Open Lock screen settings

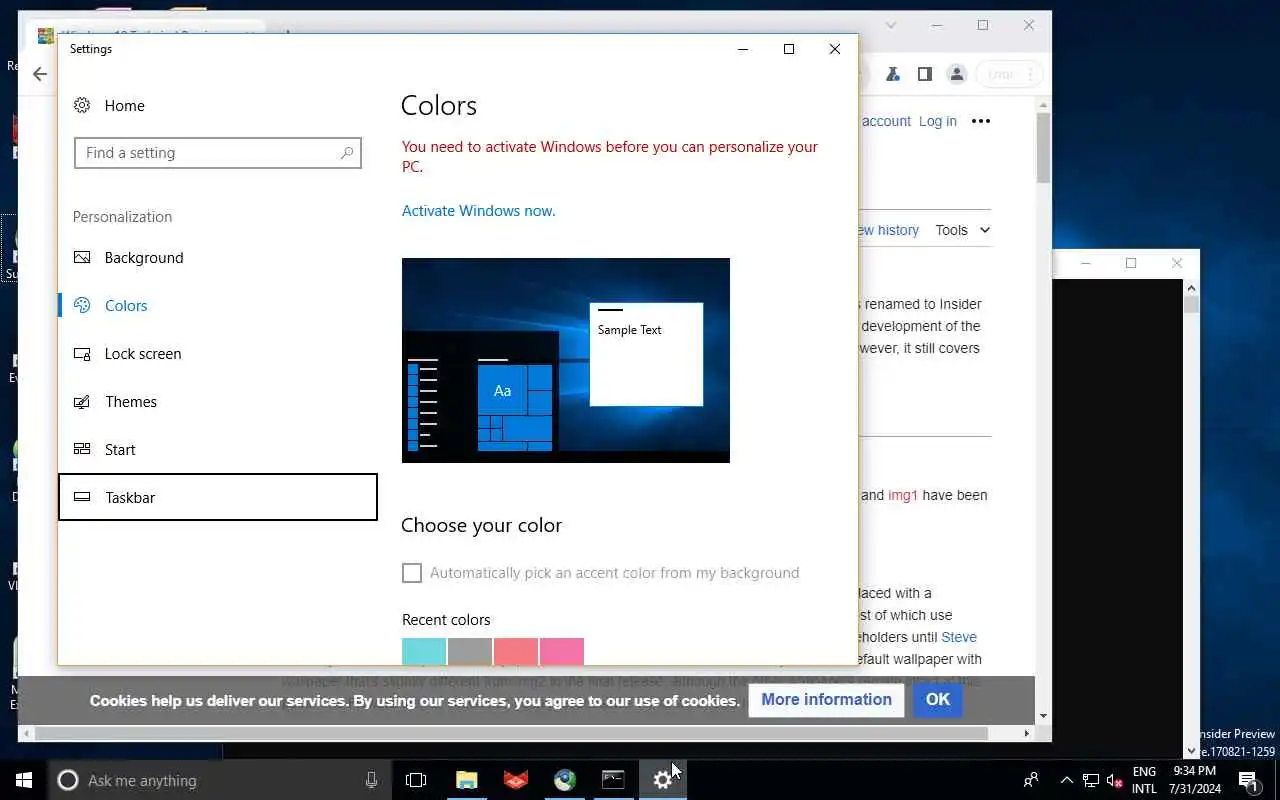click(x=218, y=354)
